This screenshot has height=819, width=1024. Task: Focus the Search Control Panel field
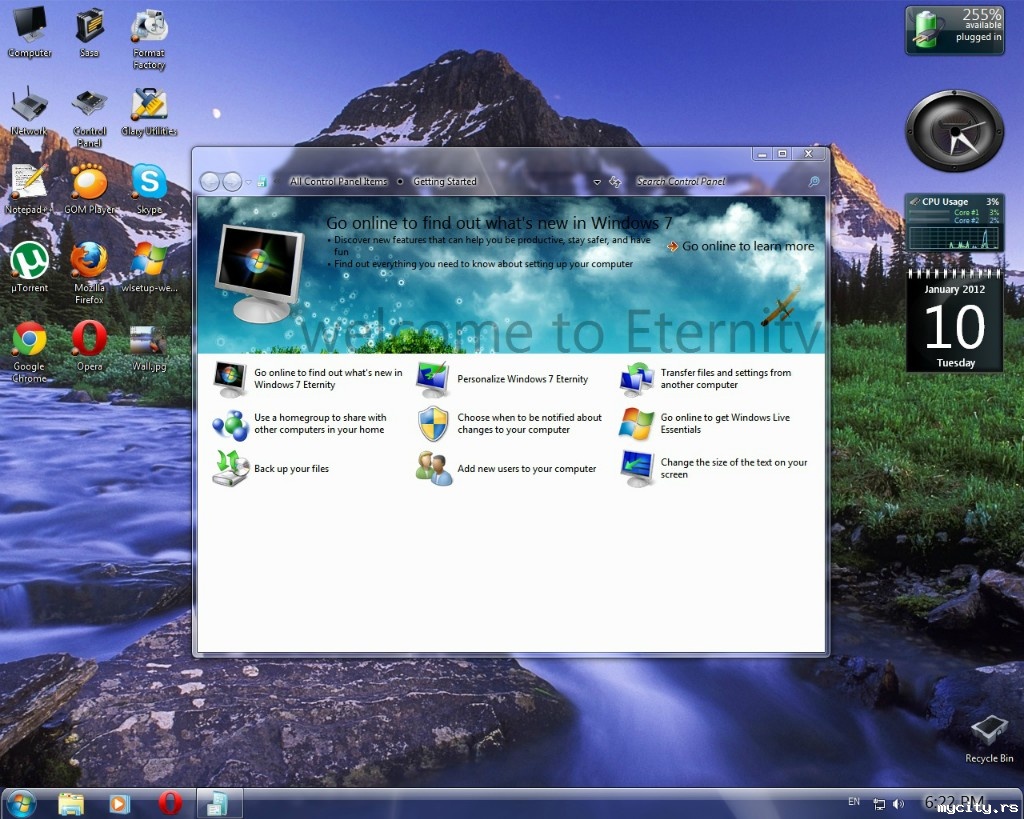(716, 182)
